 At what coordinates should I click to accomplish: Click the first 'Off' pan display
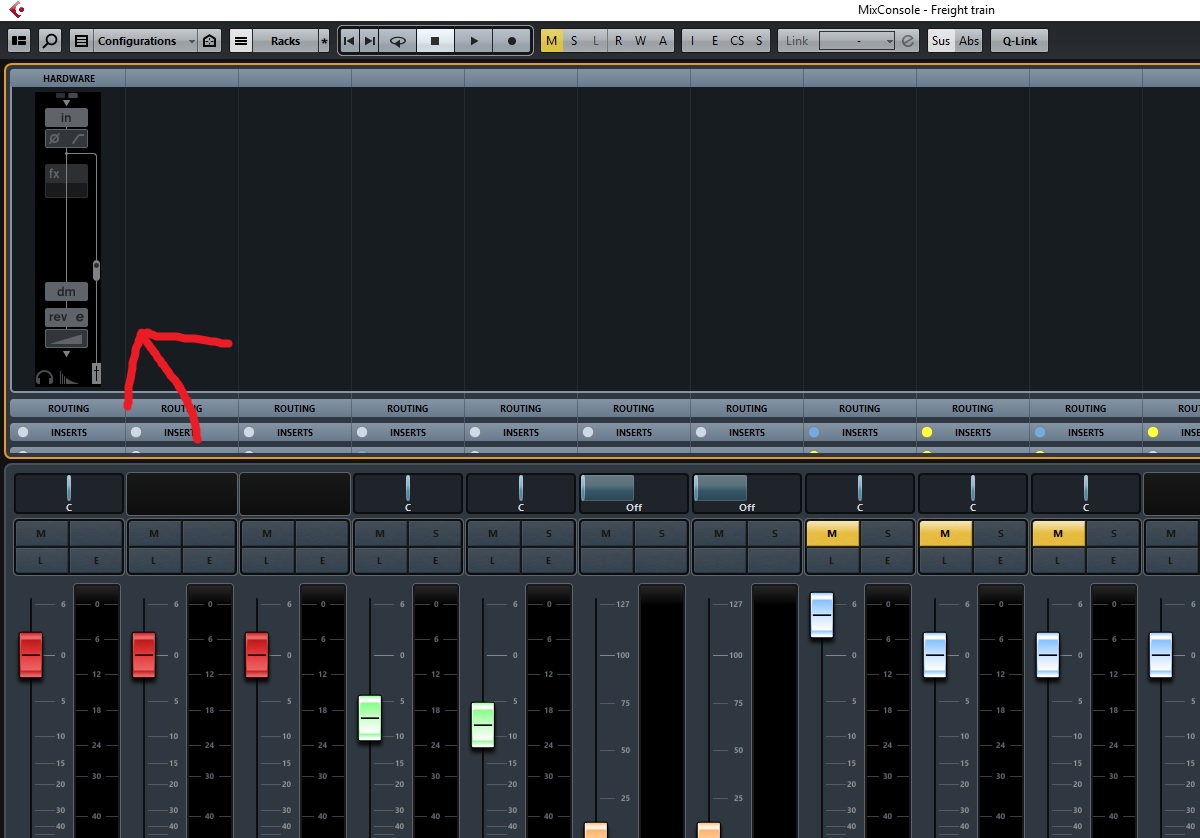click(x=634, y=492)
